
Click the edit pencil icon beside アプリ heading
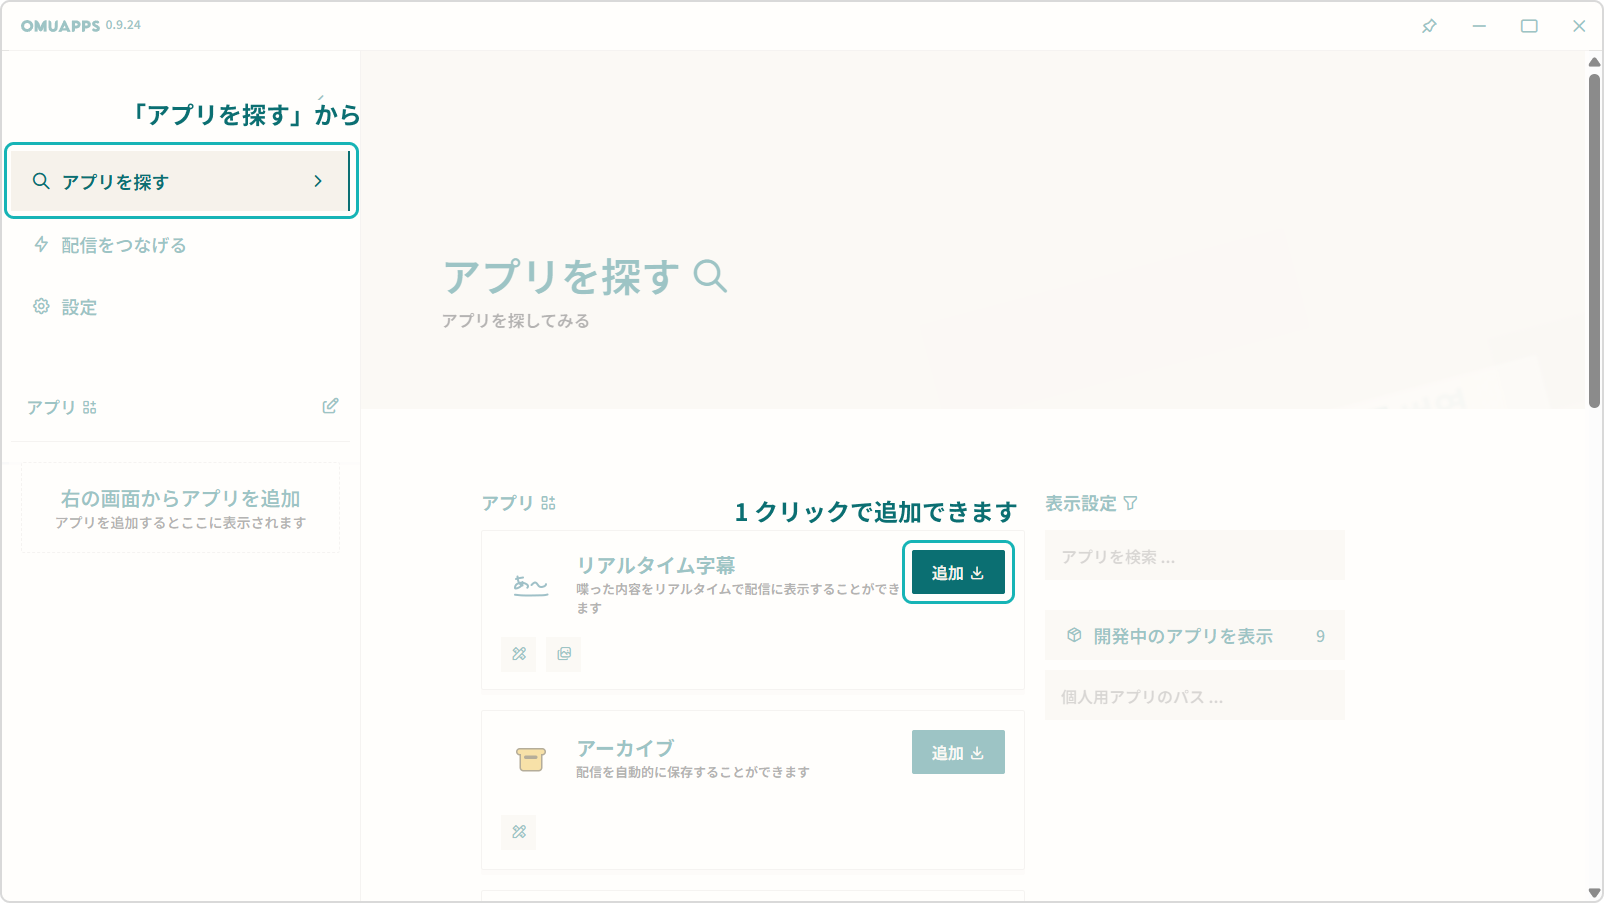click(x=330, y=406)
